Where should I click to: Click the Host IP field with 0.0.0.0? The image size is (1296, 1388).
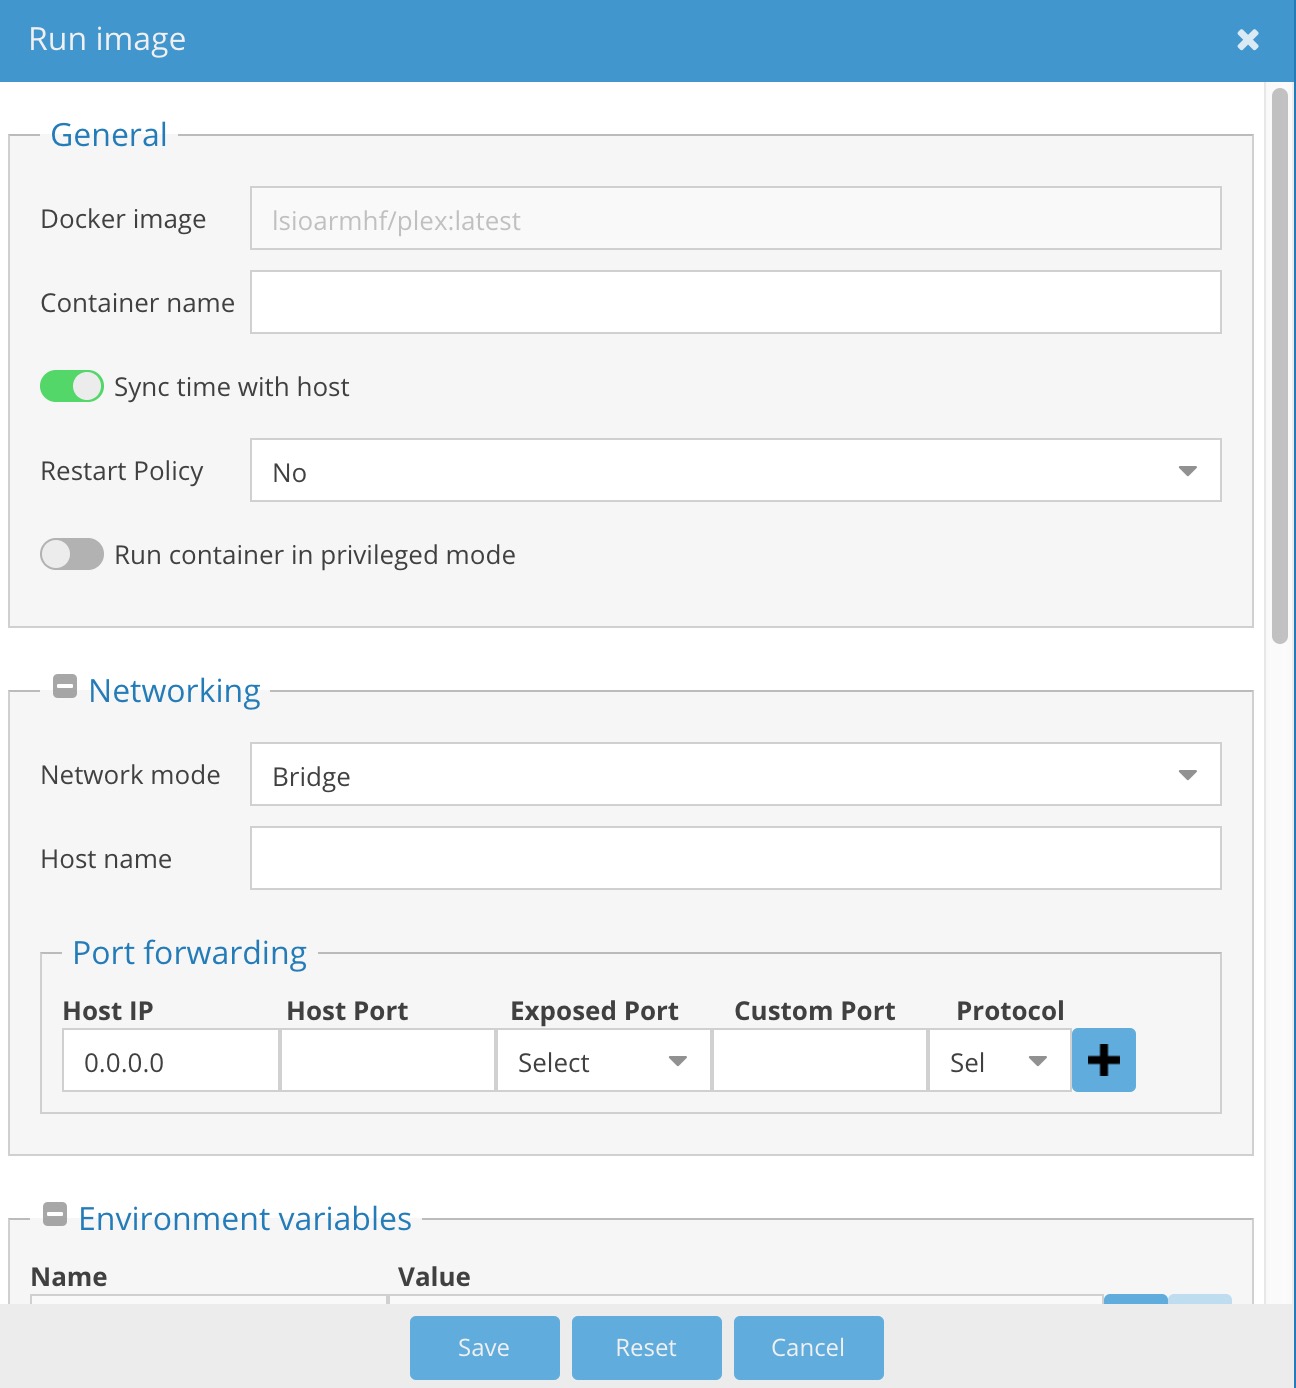[171, 1060]
